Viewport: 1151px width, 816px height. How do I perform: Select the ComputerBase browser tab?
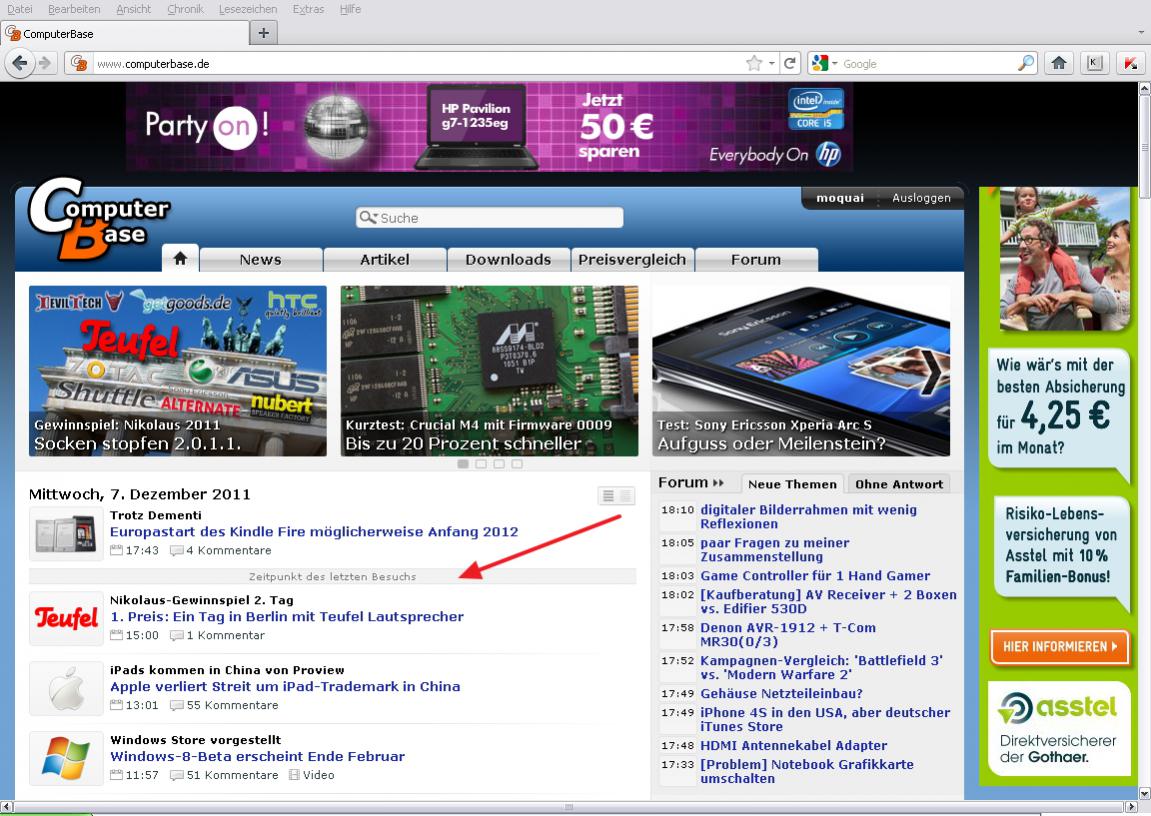125,33
